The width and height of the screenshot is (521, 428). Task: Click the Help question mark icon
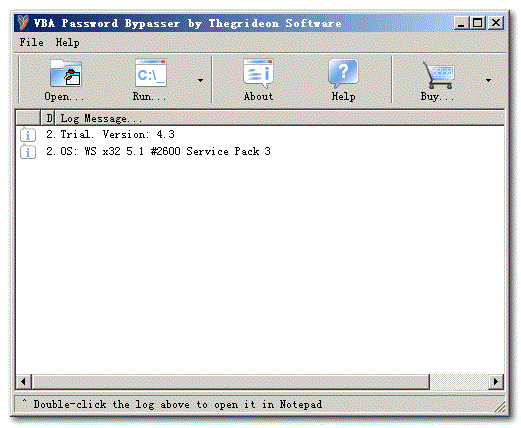[343, 73]
